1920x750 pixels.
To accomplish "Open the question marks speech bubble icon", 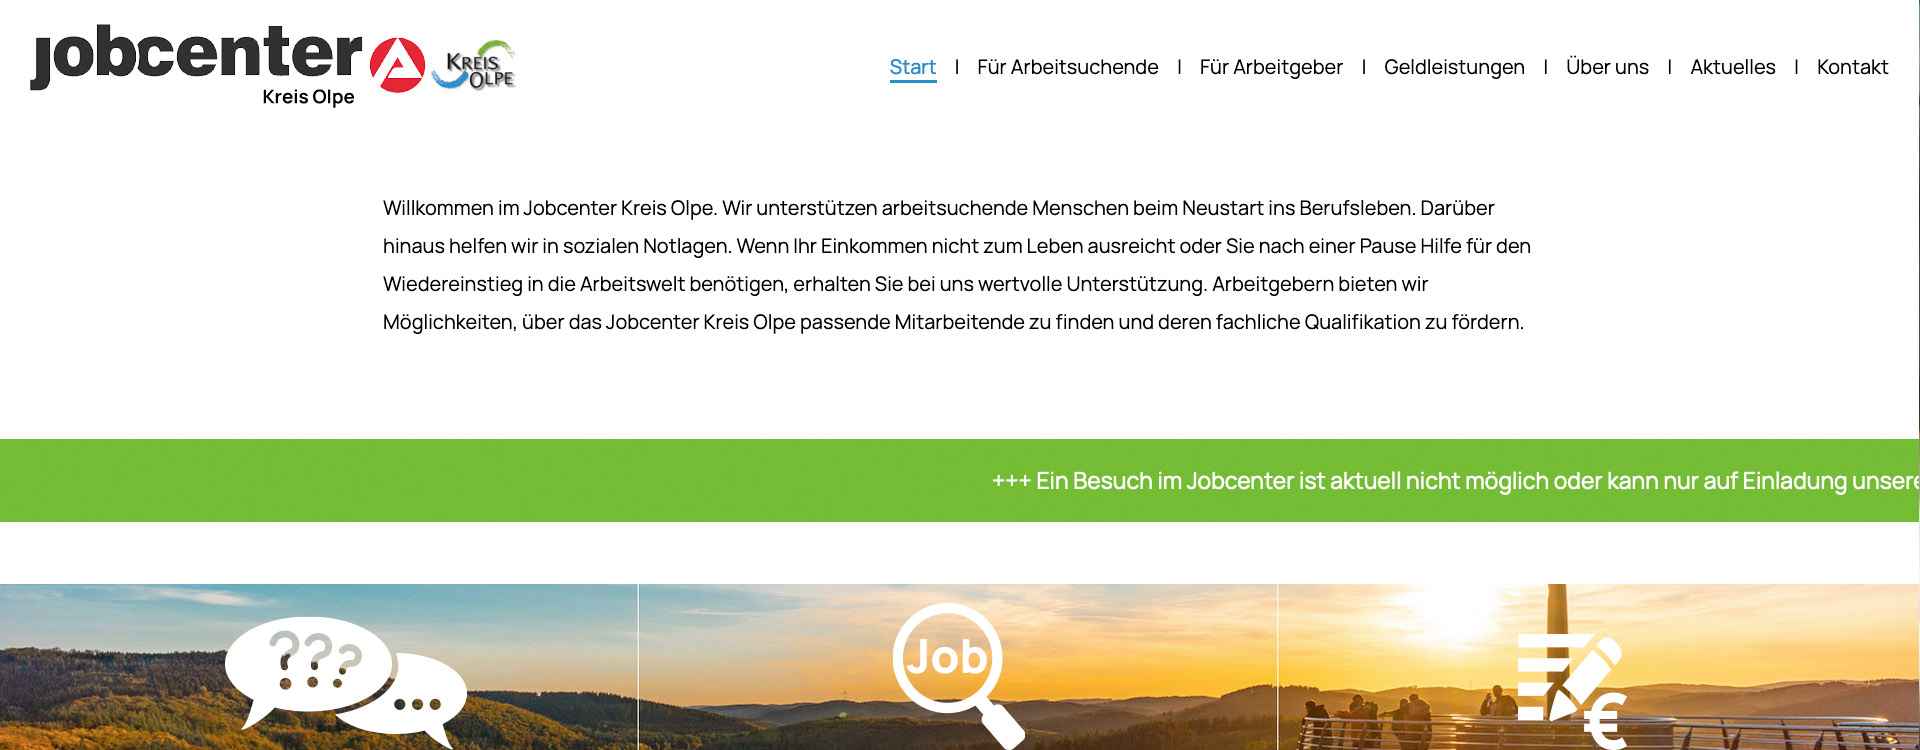I will tap(346, 681).
